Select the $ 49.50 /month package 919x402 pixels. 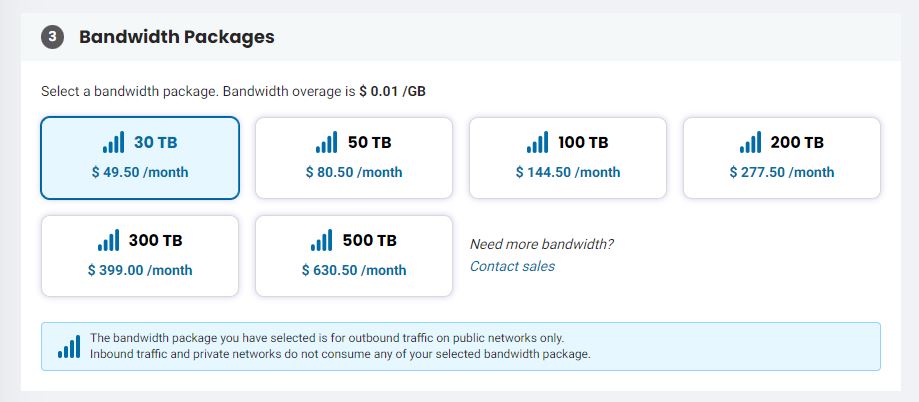140,172
